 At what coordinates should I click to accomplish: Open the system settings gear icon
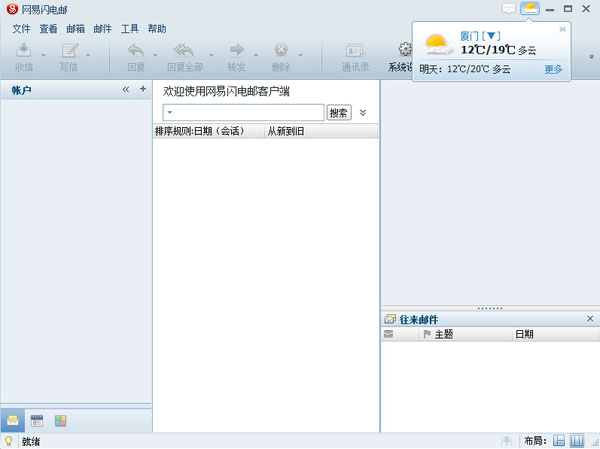pyautogui.click(x=405, y=49)
